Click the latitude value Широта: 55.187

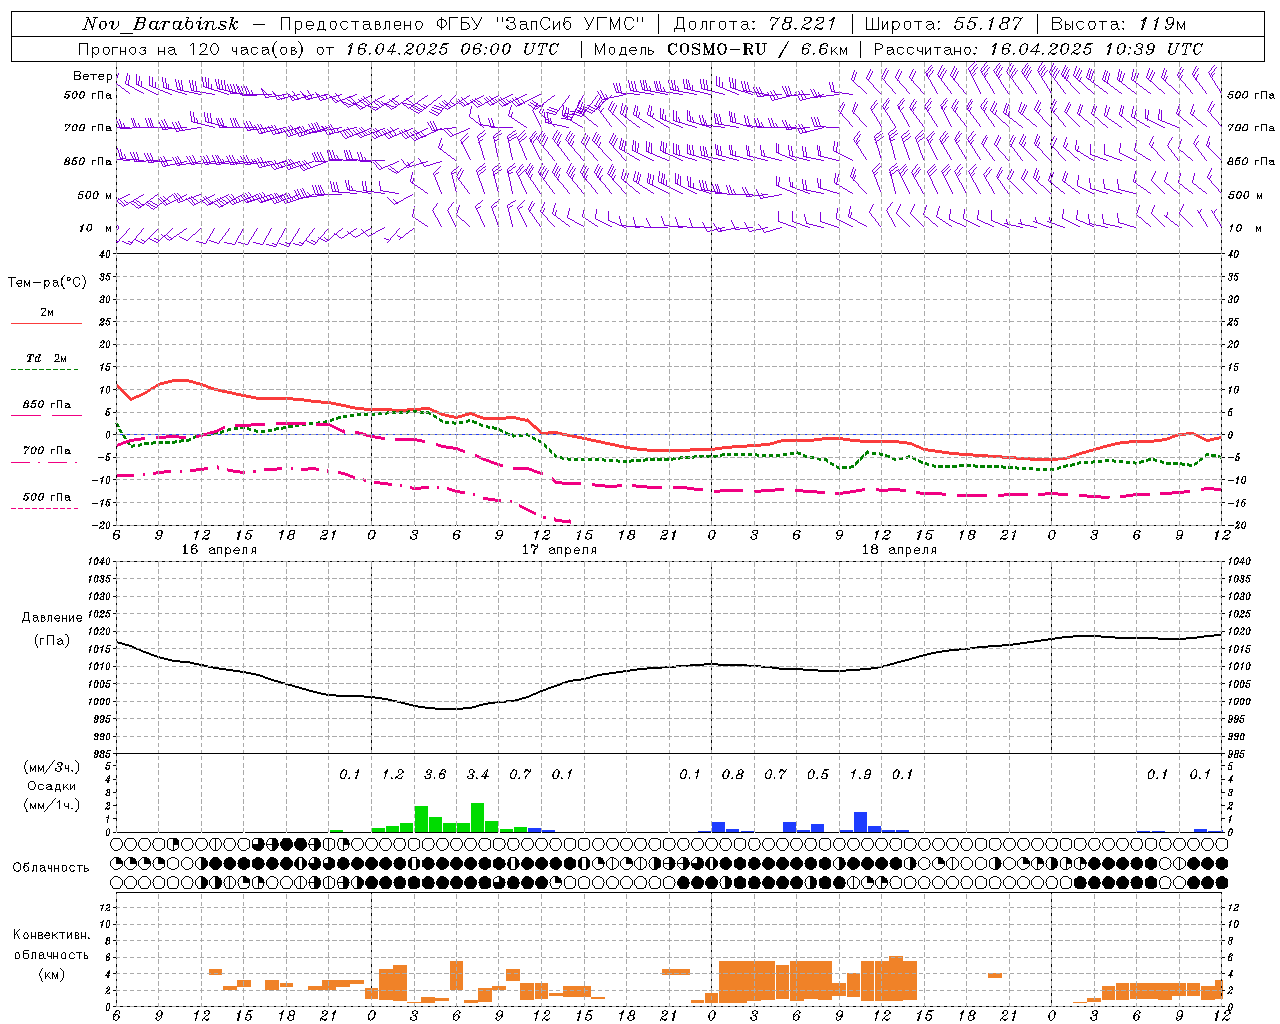pos(943,24)
